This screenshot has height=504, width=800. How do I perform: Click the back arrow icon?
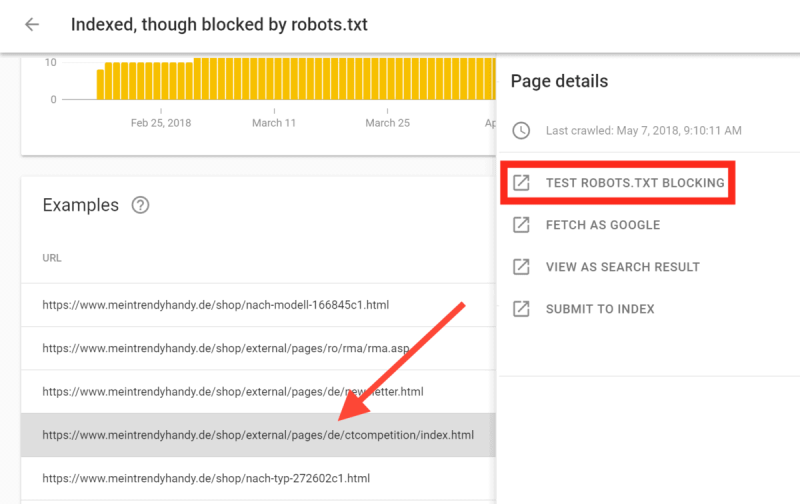[32, 24]
